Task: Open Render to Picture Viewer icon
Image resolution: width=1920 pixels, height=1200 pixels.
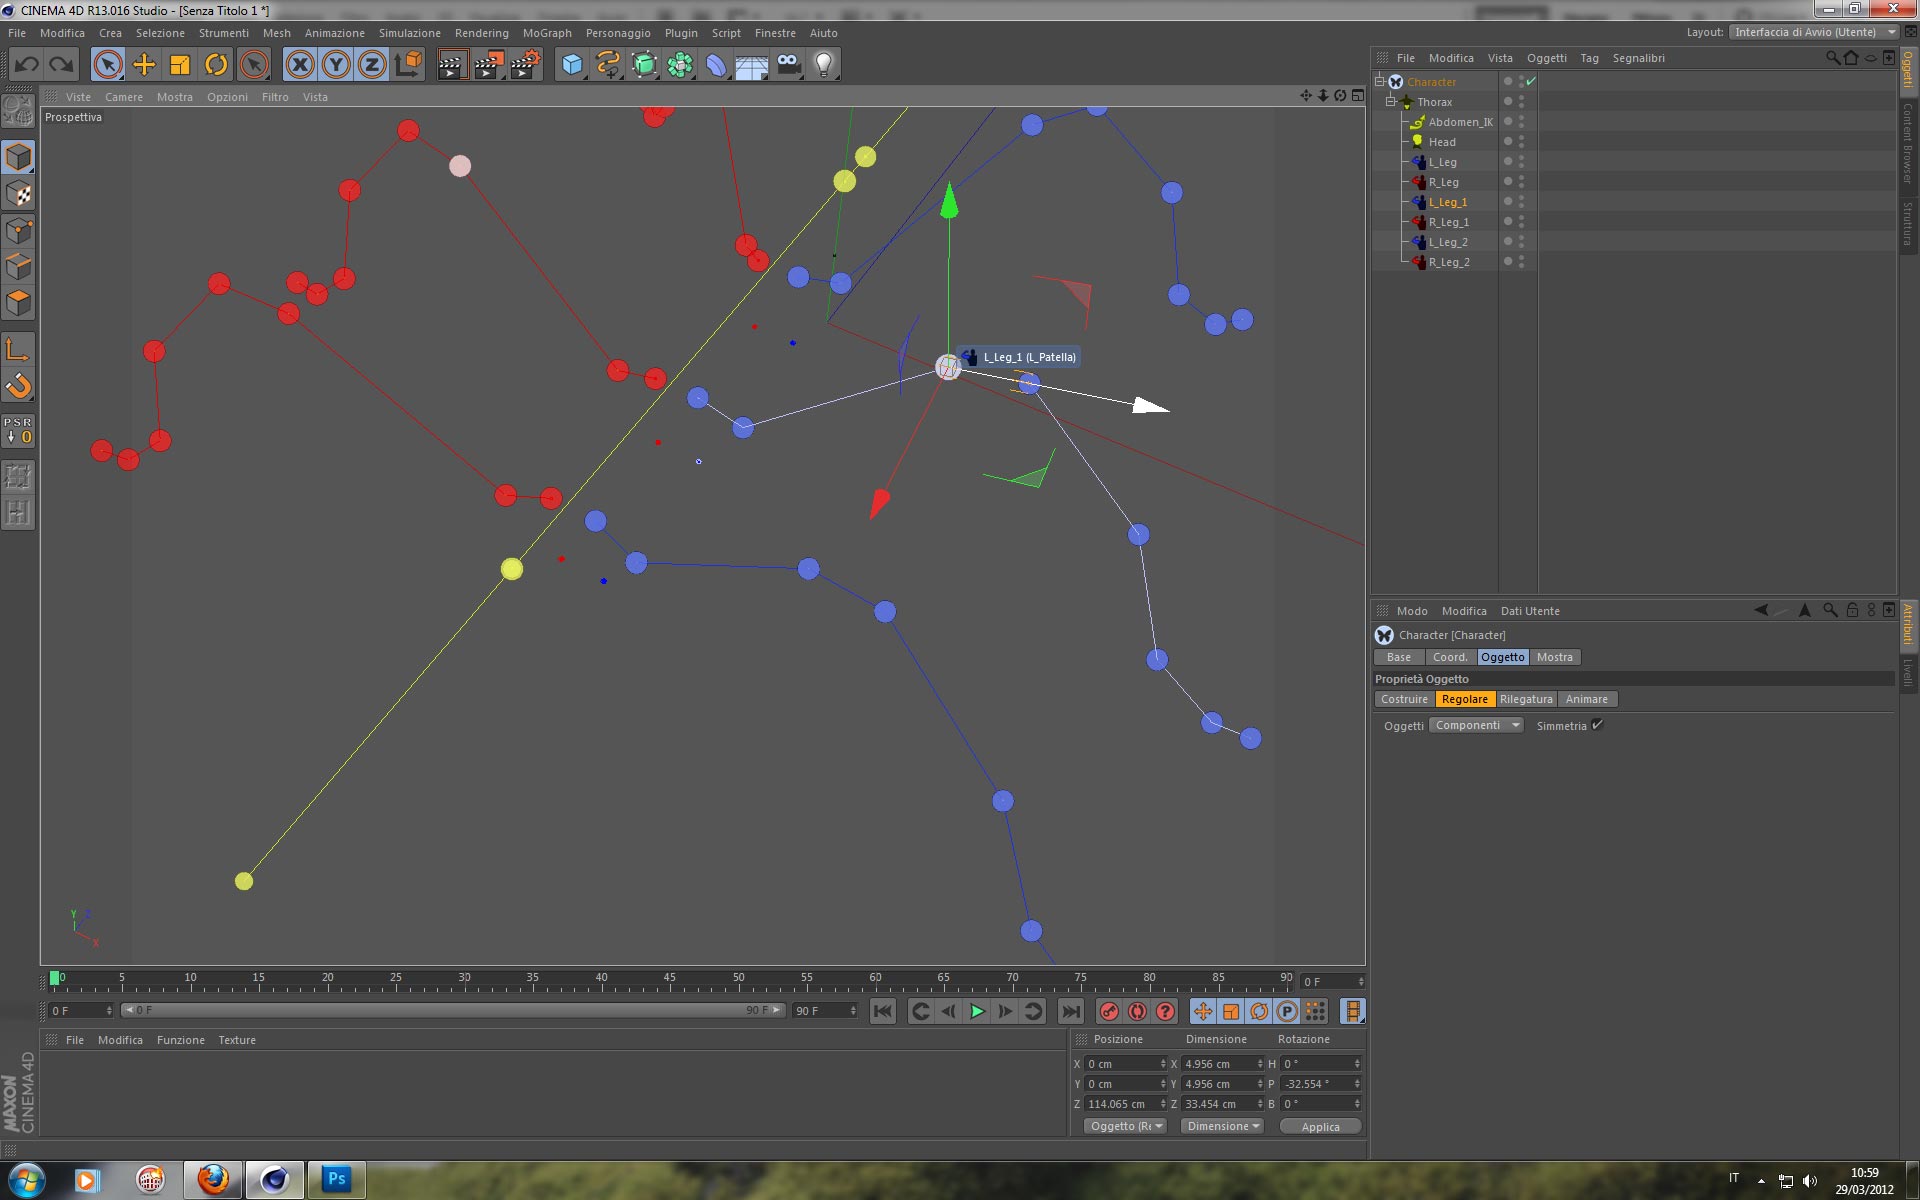Action: pos(488,65)
